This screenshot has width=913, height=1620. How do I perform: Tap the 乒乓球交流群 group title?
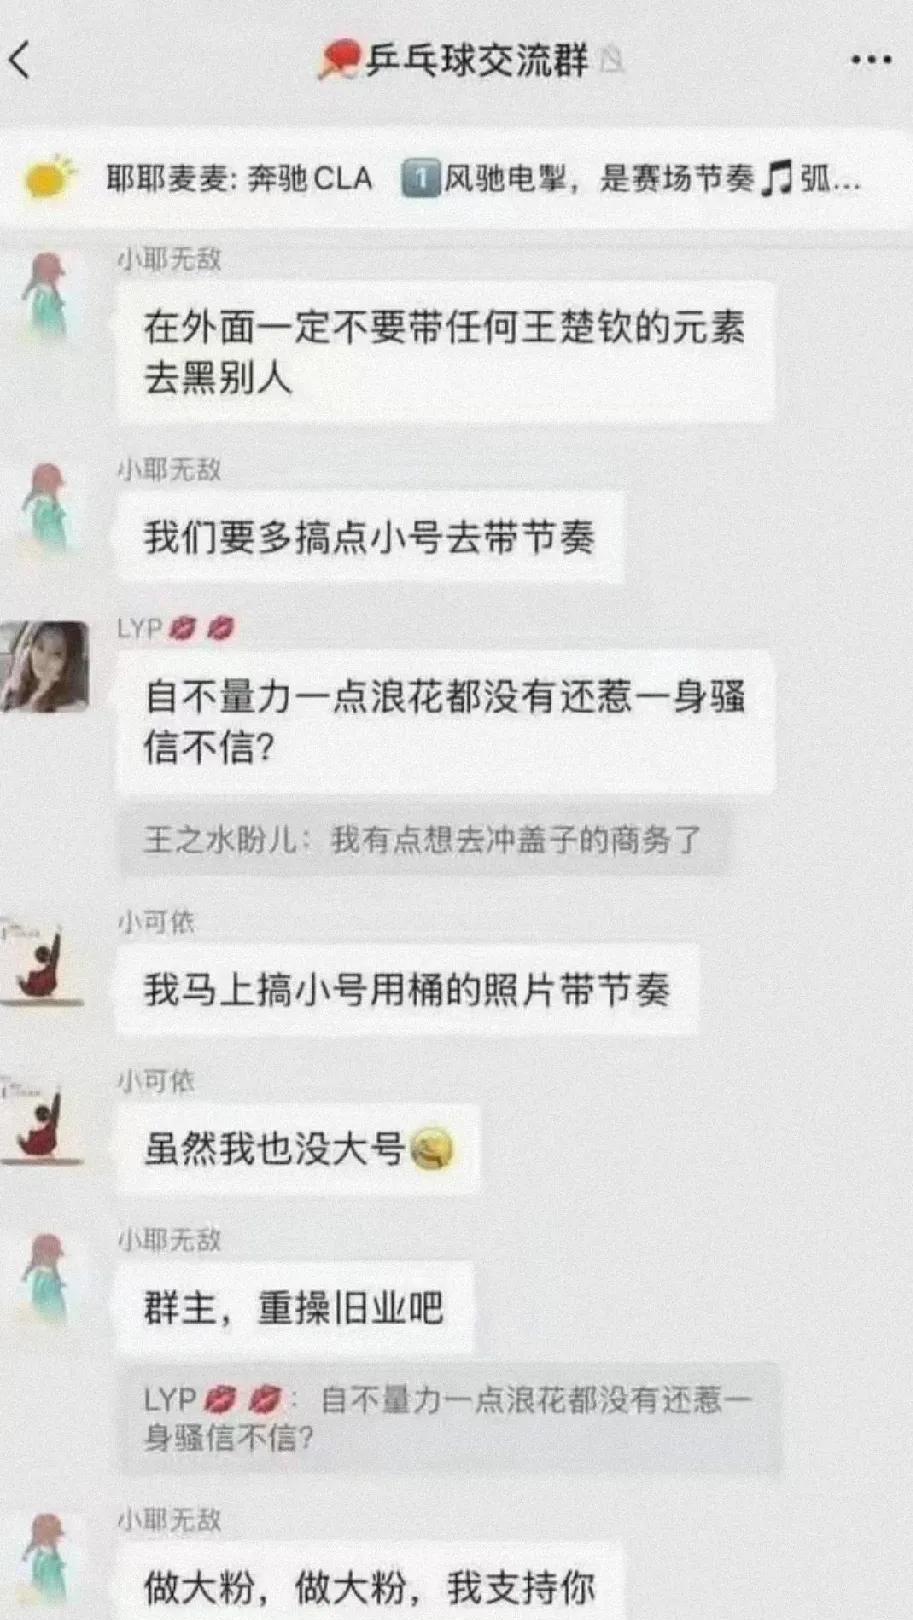[x=476, y=61]
